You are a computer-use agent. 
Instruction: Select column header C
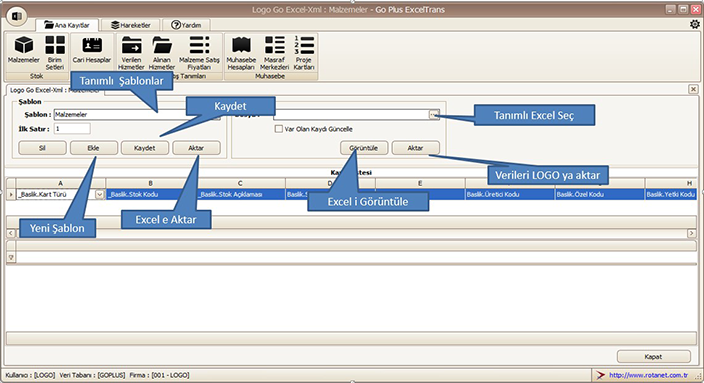click(x=240, y=183)
